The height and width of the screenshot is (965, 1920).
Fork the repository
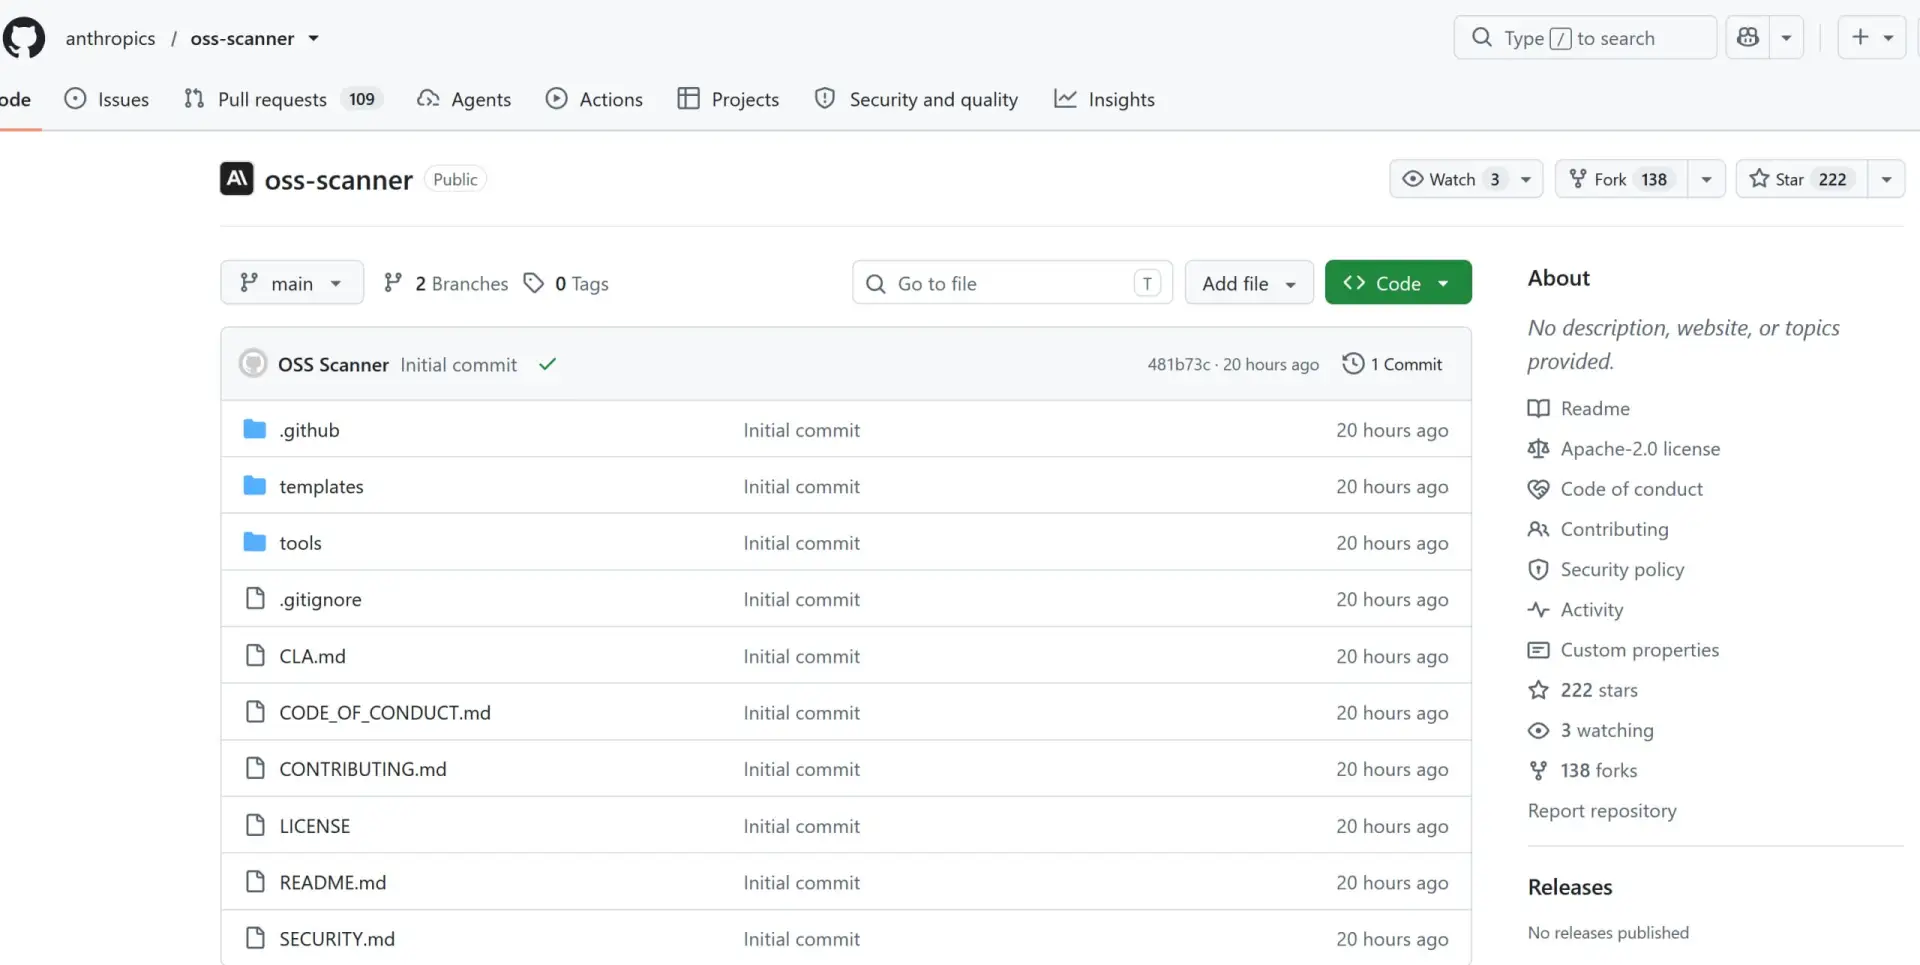(x=1621, y=179)
